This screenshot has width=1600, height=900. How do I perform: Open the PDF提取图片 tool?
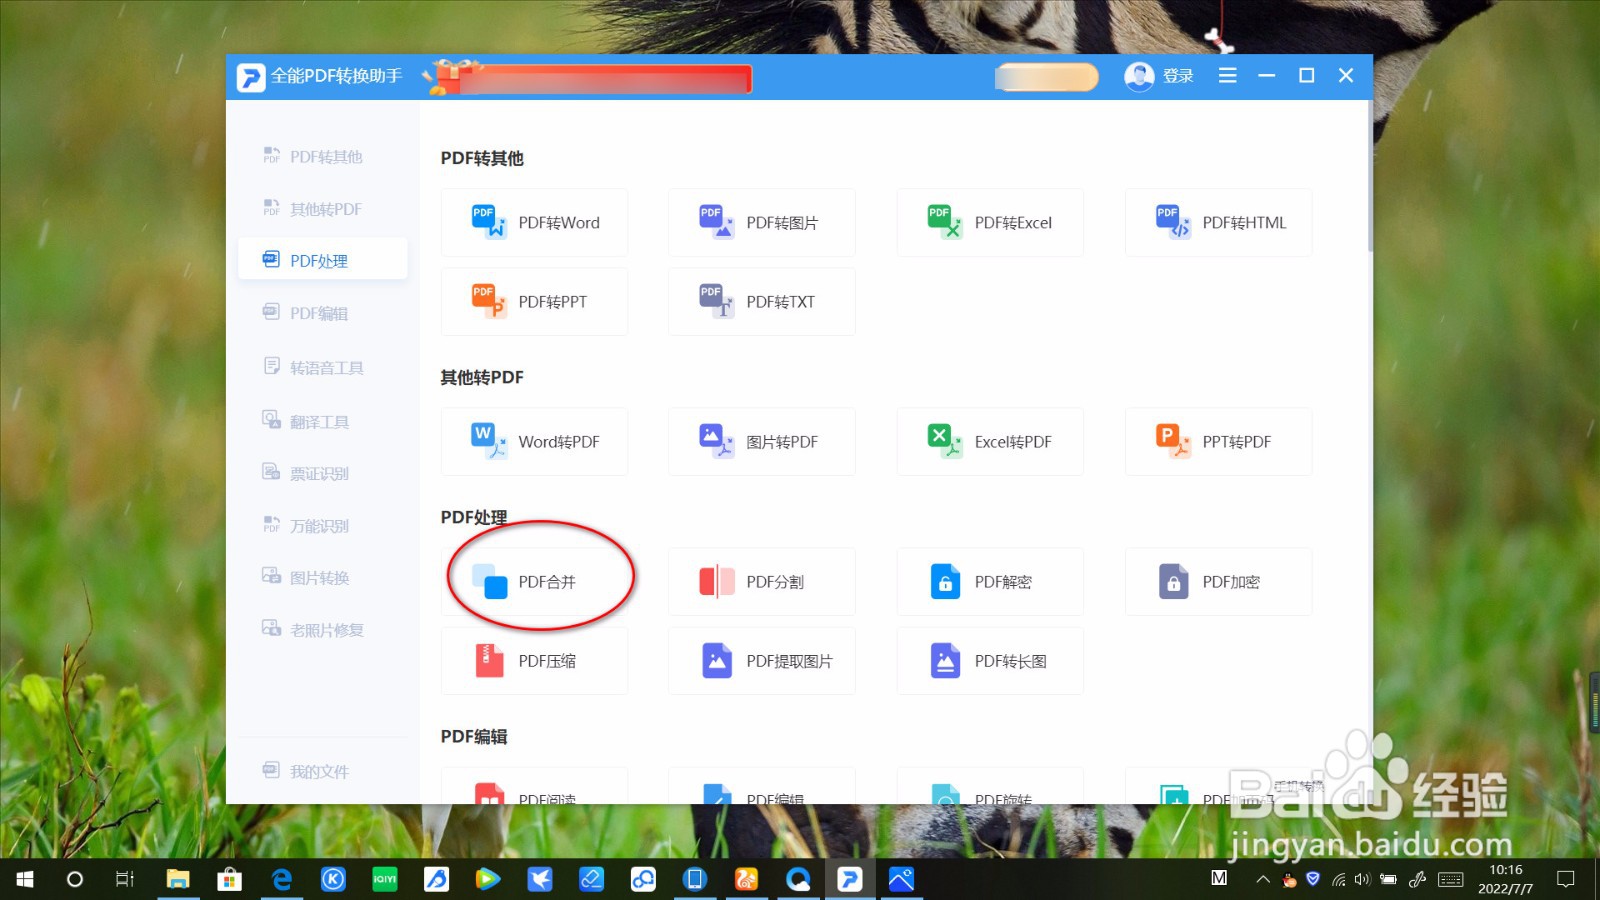pos(762,660)
